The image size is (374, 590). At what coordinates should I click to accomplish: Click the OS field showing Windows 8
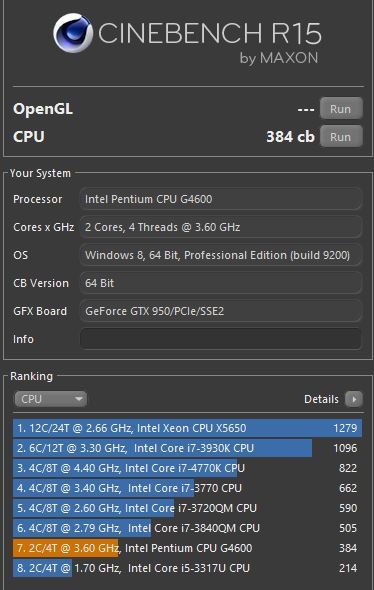coord(221,255)
